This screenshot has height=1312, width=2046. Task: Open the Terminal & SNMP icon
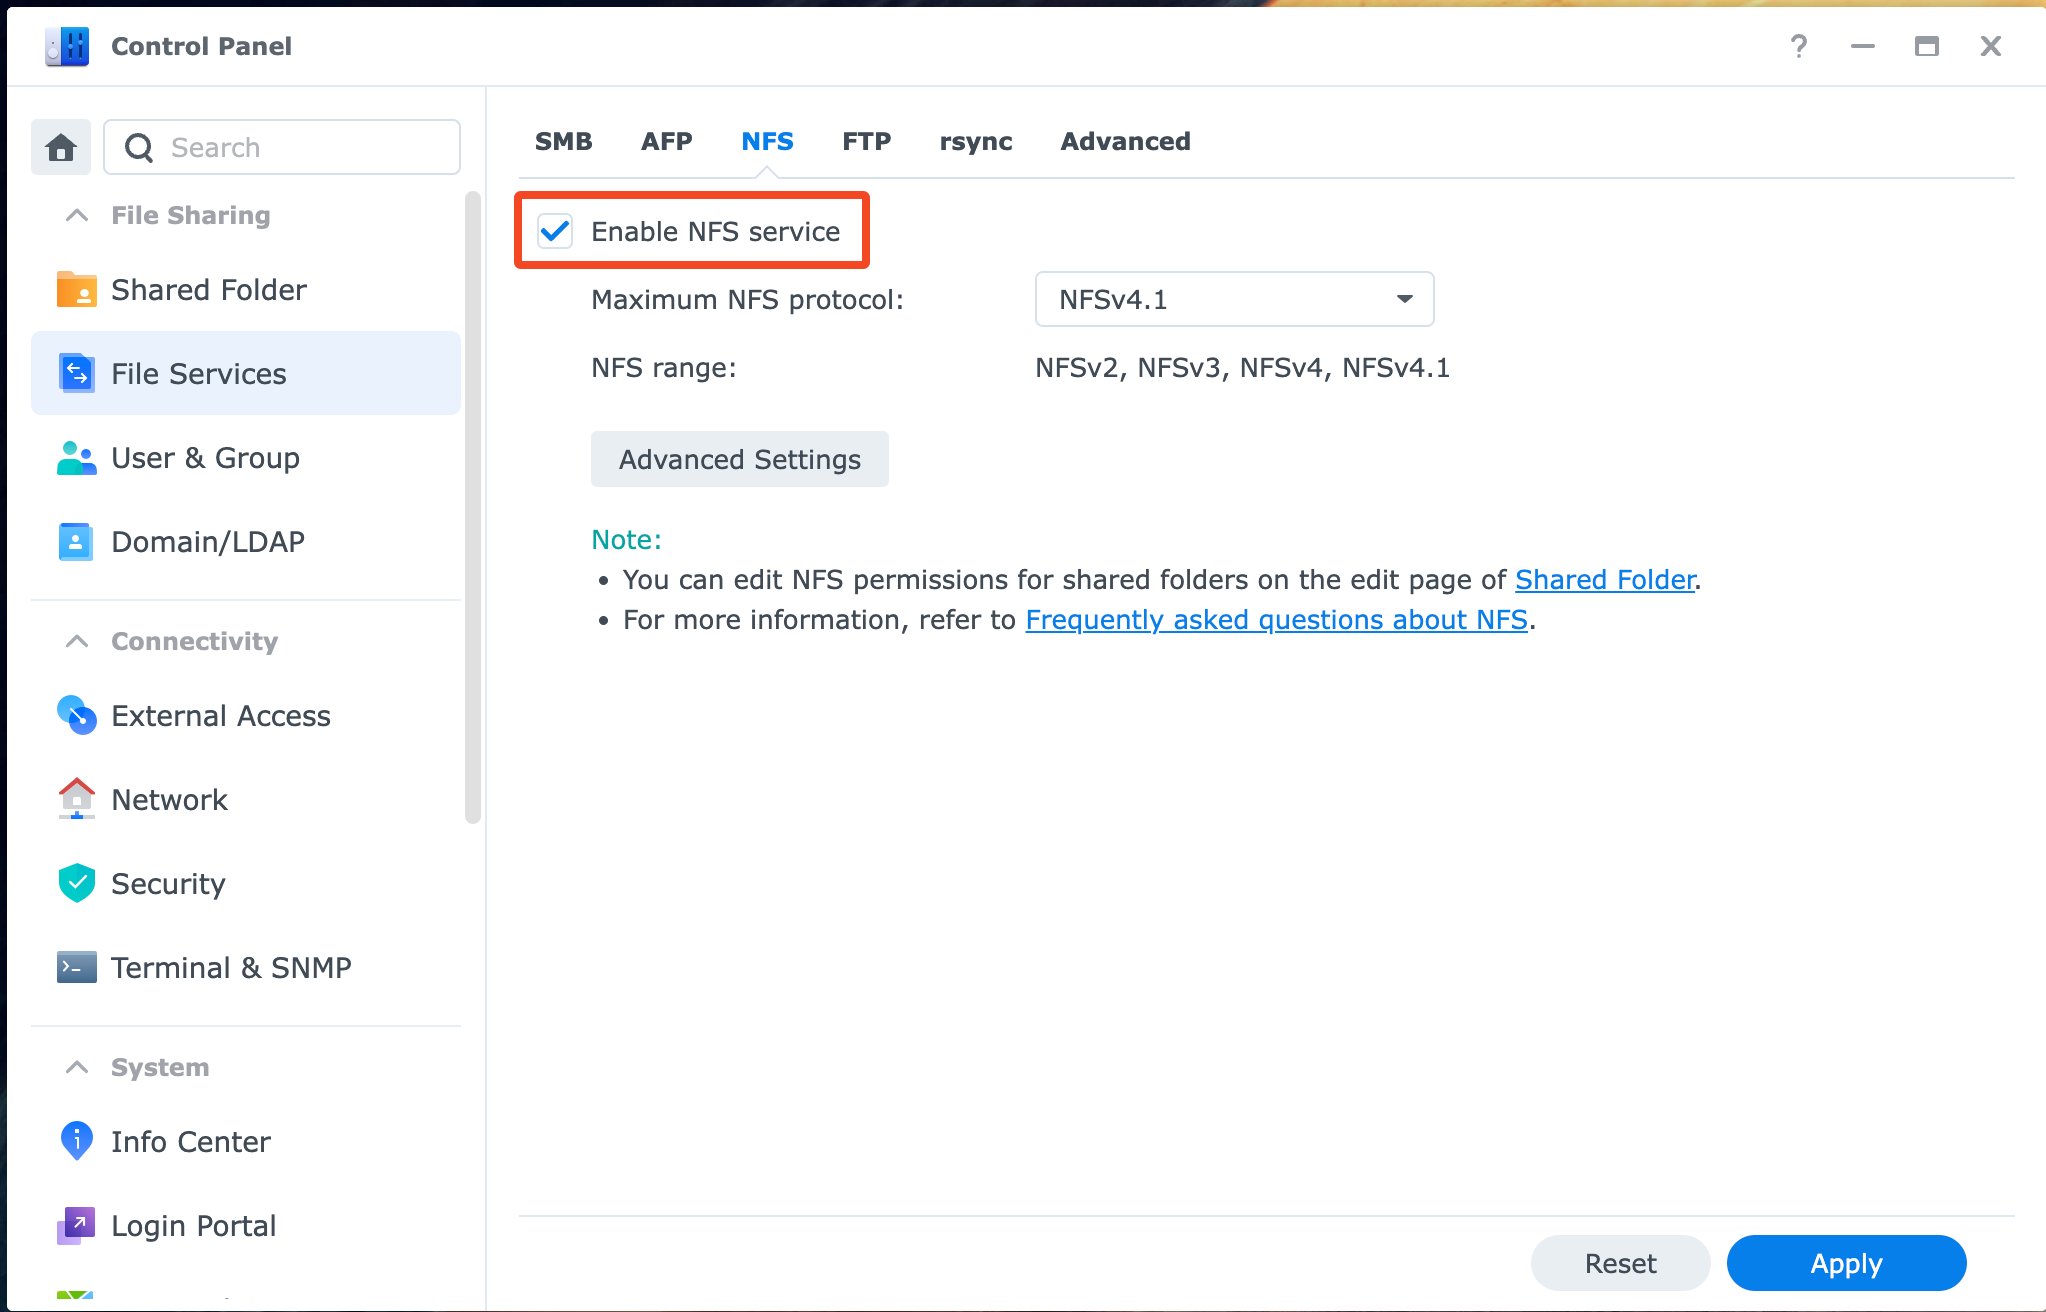[77, 968]
